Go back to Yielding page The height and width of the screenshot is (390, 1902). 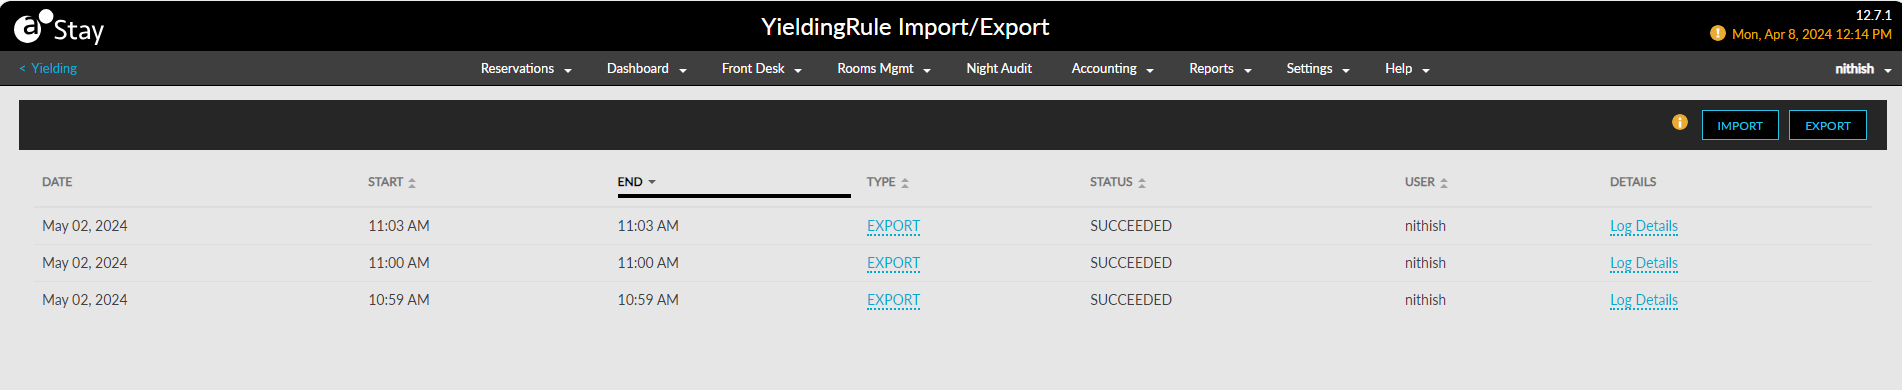[48, 69]
